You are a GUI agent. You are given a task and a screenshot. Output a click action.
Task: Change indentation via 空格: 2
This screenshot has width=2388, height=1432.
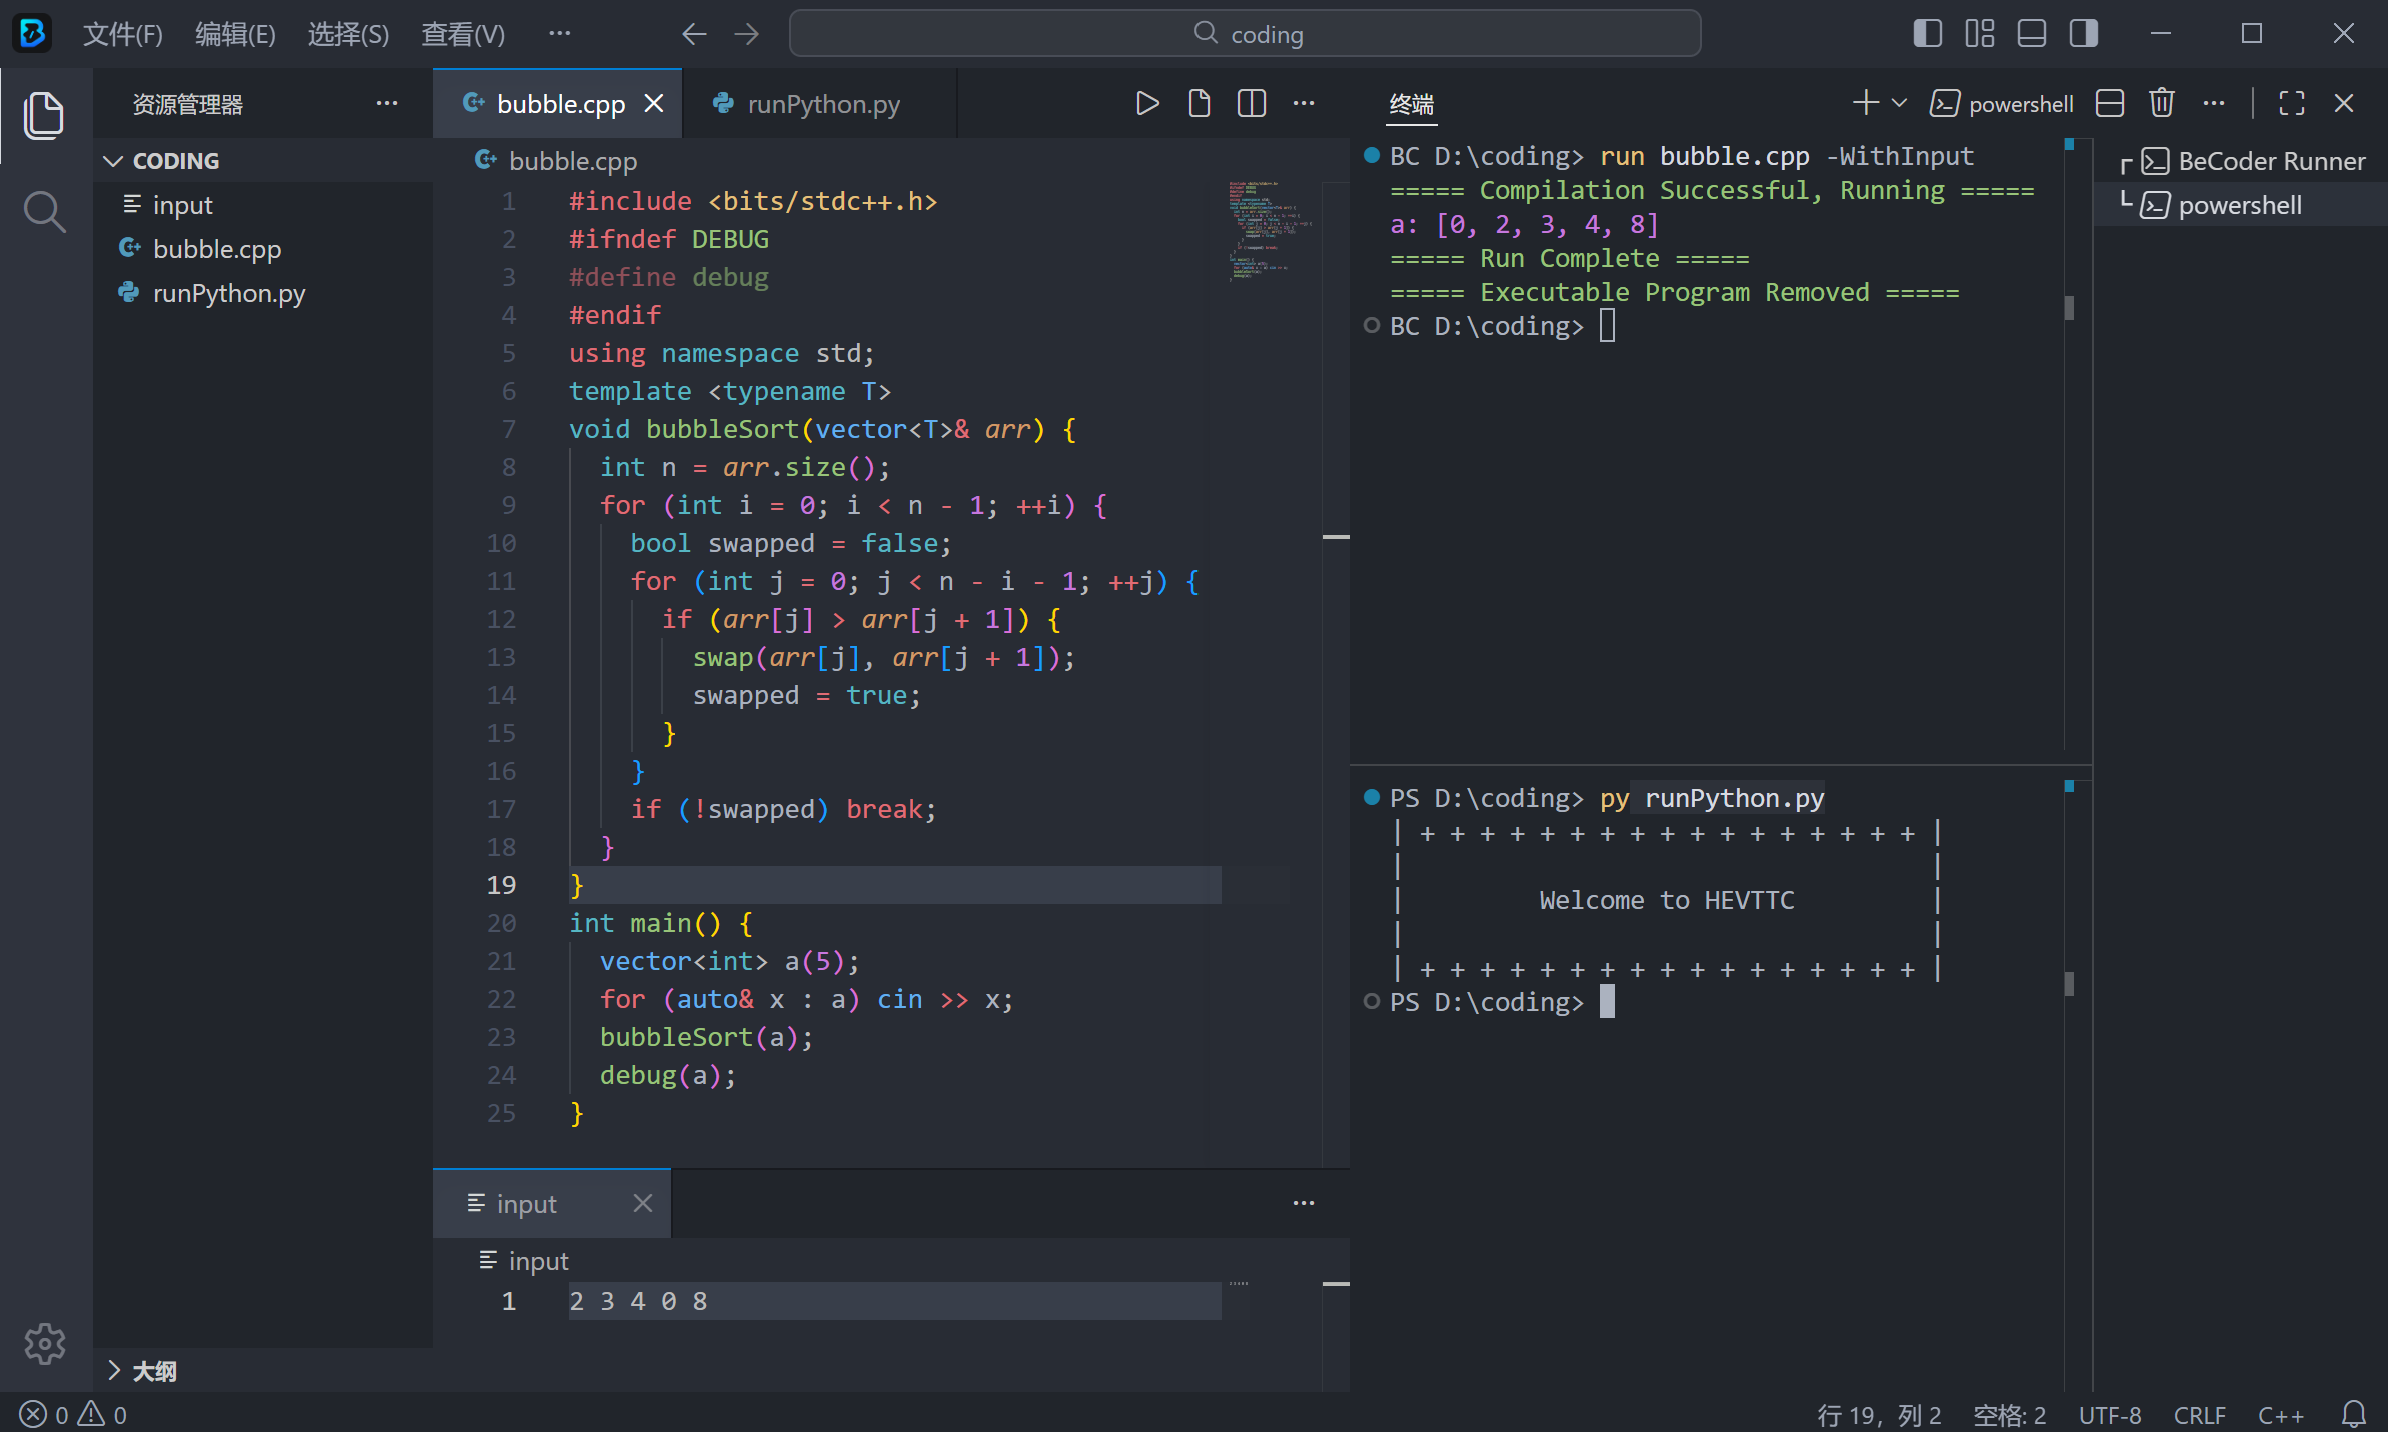pos(2009,1415)
